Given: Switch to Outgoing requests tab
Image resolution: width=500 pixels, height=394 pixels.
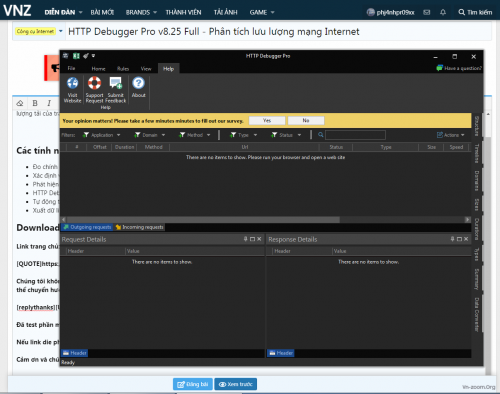Looking at the screenshot, I should tap(87, 227).
